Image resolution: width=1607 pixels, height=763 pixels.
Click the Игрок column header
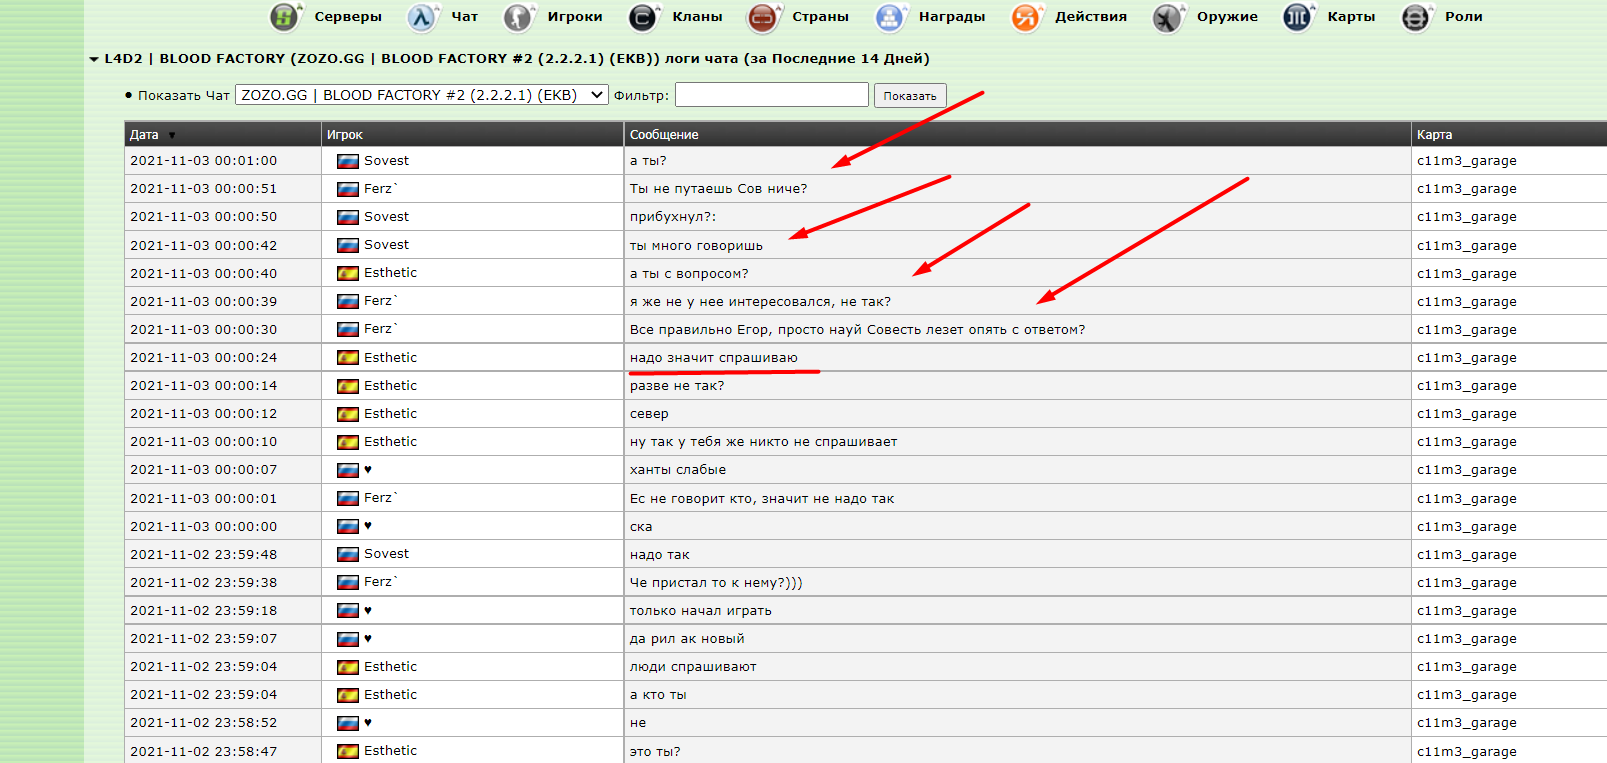click(345, 135)
